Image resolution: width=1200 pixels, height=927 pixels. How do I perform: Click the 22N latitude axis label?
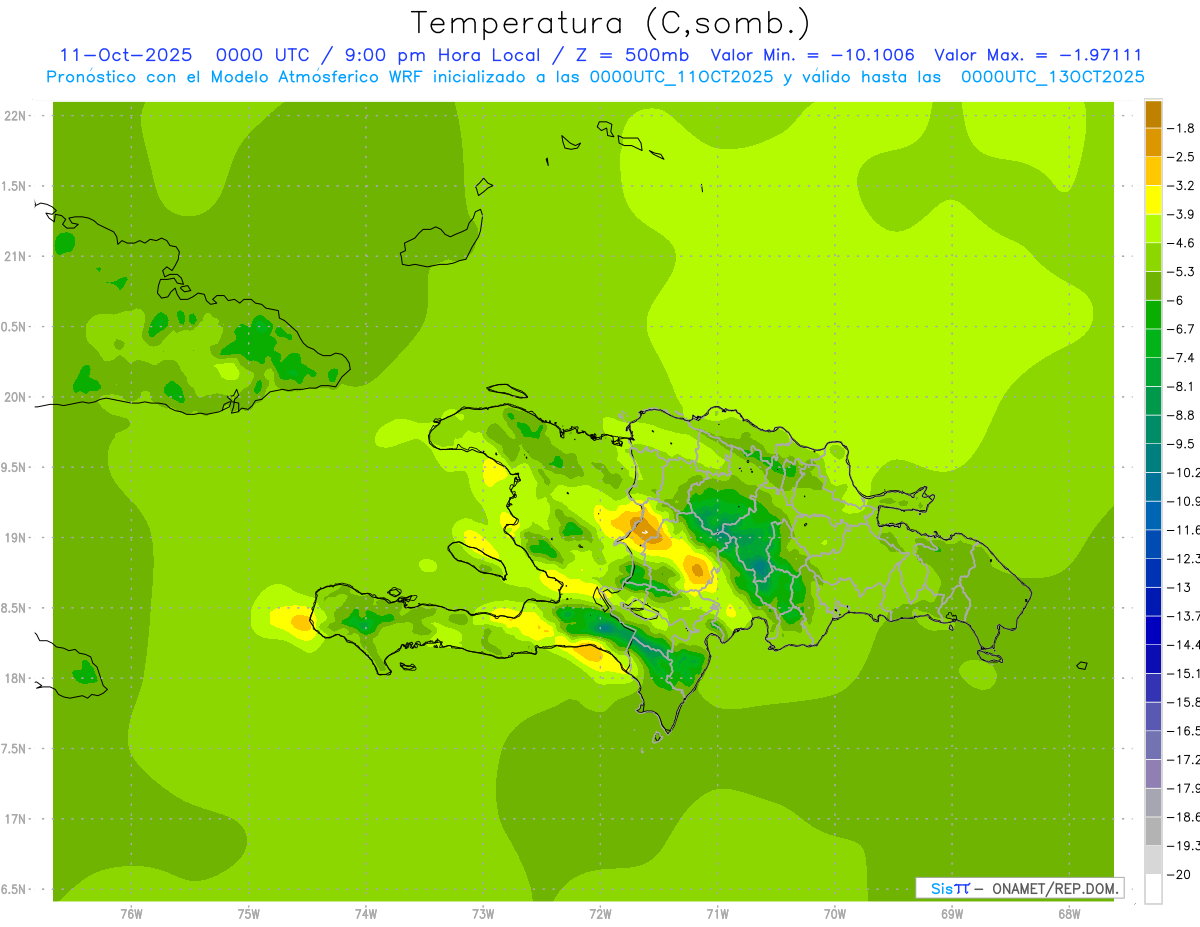pyautogui.click(x=15, y=116)
